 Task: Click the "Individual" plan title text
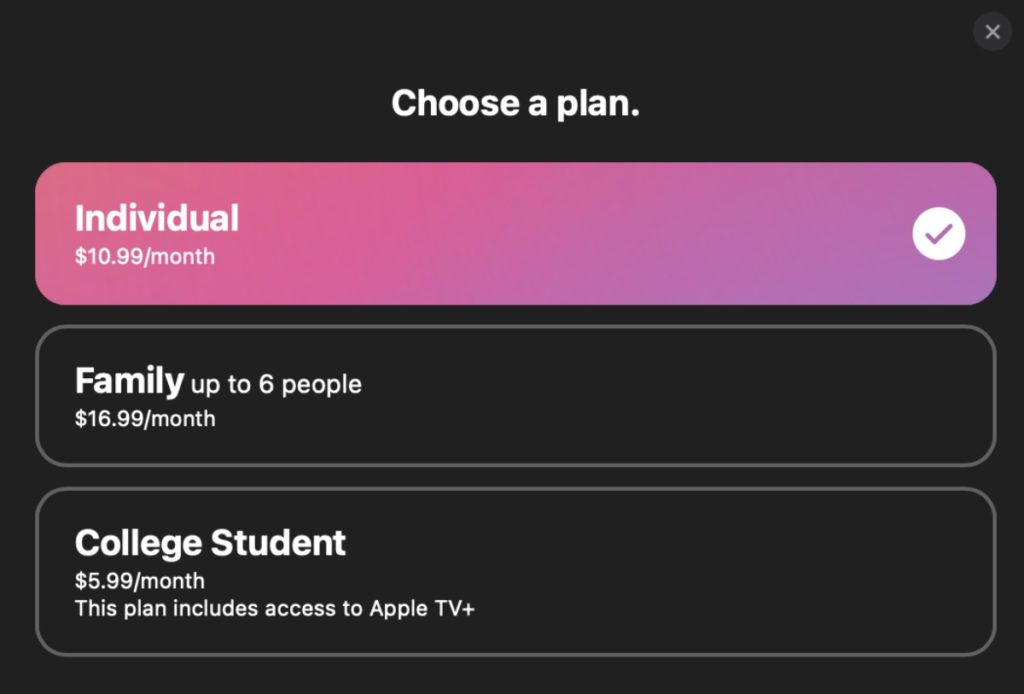[x=157, y=218]
